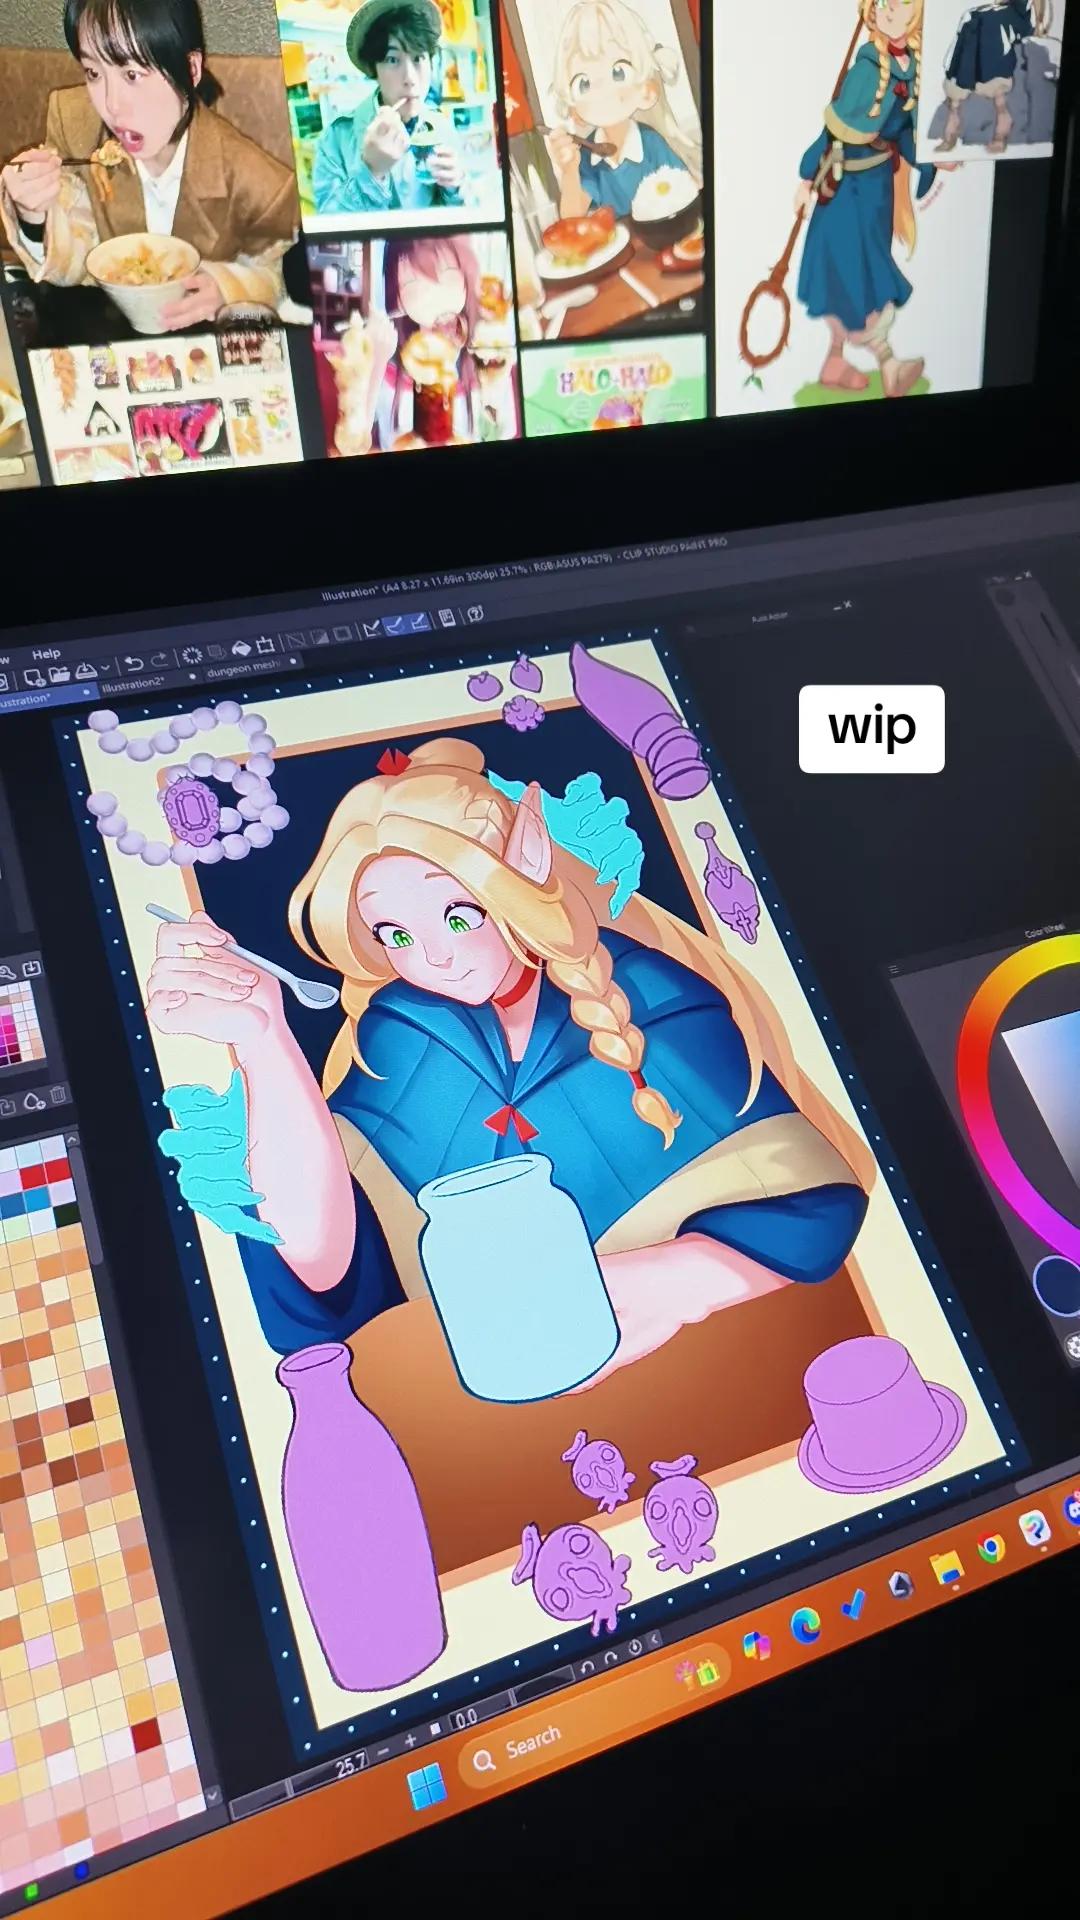Click the color palette scrollbar up arrow

tap(72, 1139)
